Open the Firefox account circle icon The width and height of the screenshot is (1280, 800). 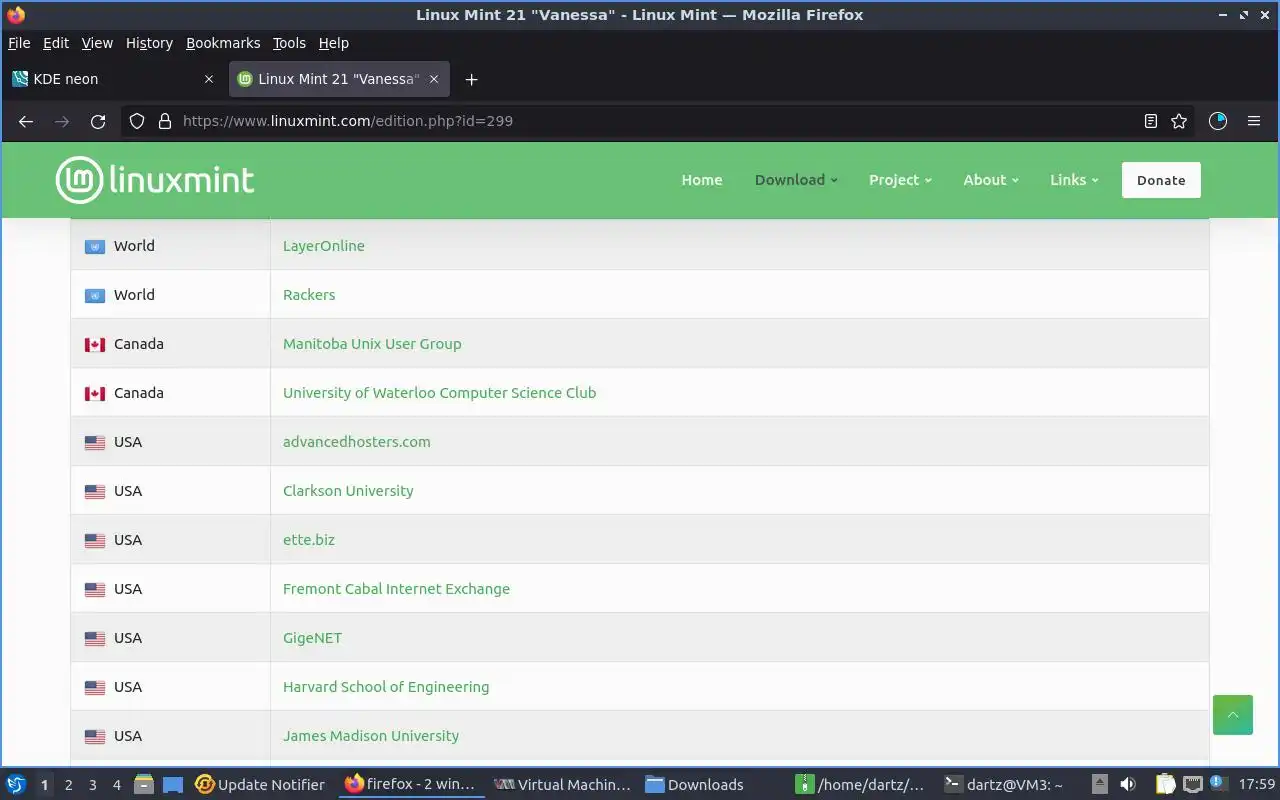pos(1218,121)
